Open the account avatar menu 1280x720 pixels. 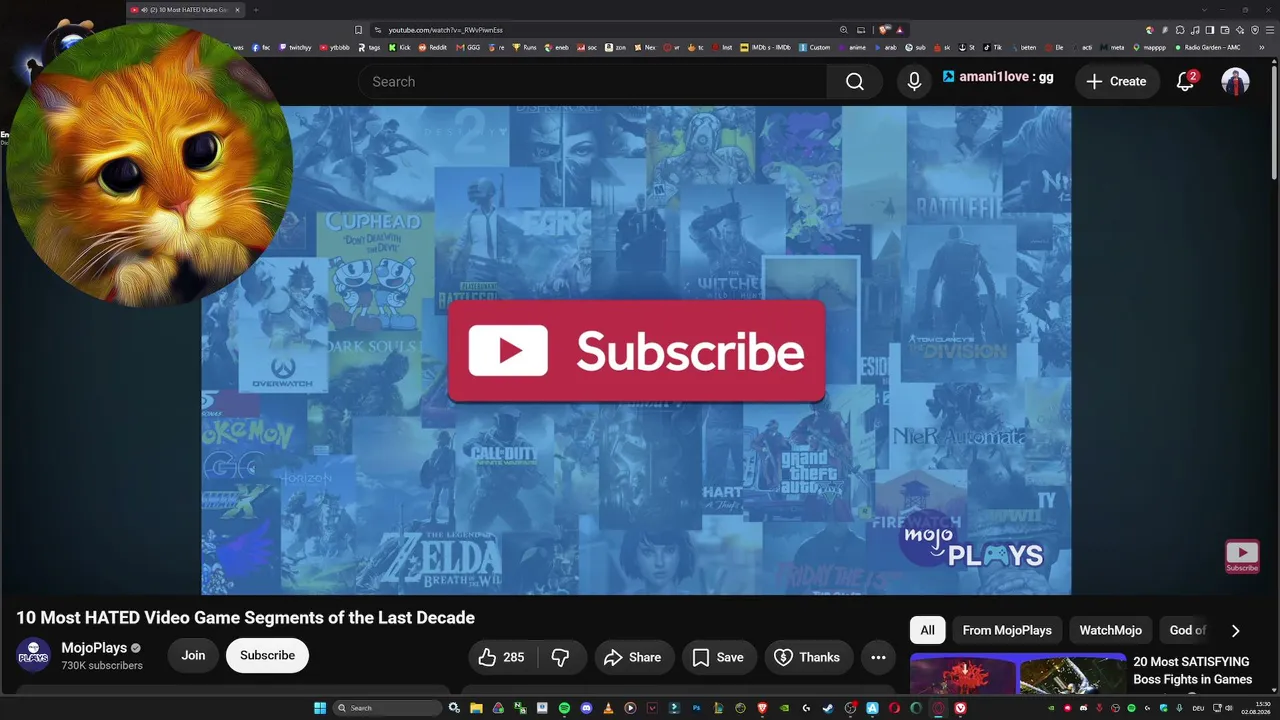point(1235,82)
